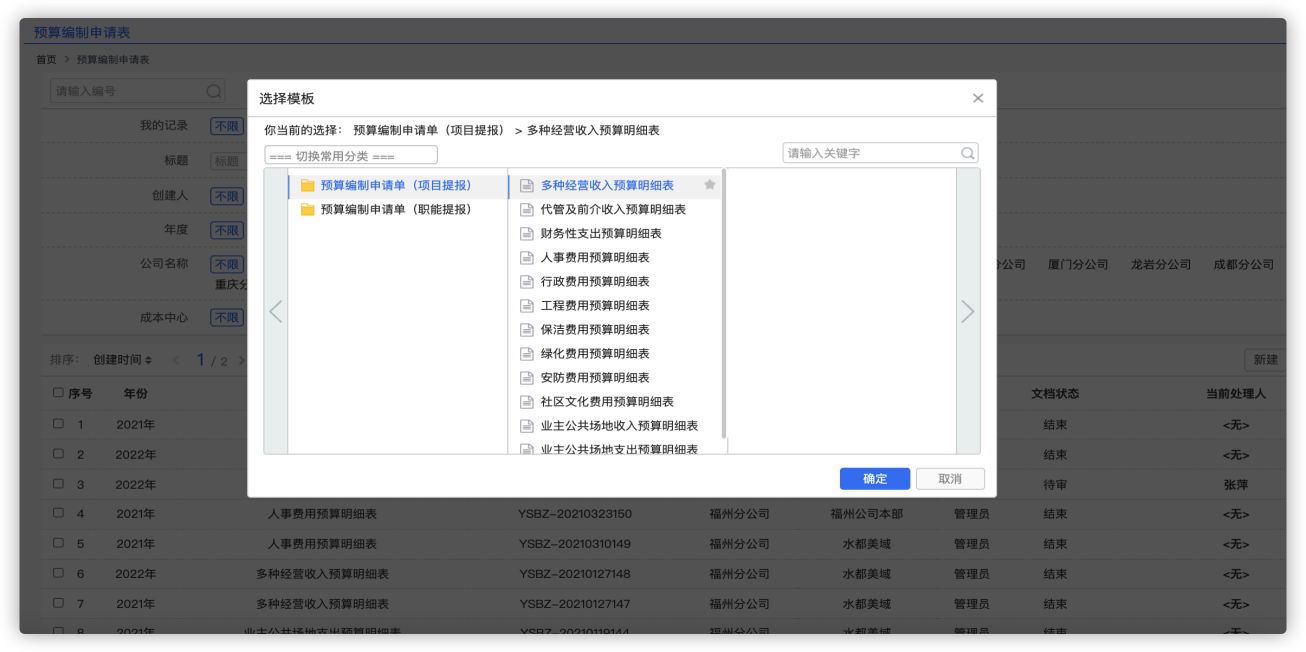The image size is (1306, 652).
Task: Check the checkbox for row 2
Action: tap(58, 453)
